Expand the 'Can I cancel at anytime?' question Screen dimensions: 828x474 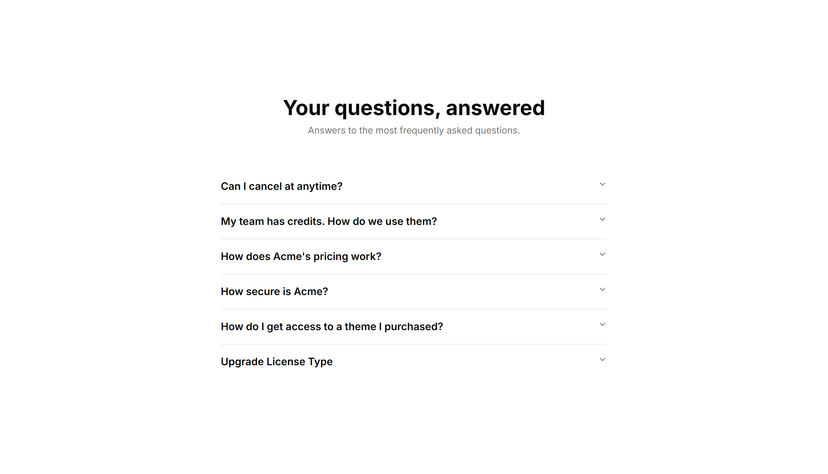pyautogui.click(x=413, y=186)
